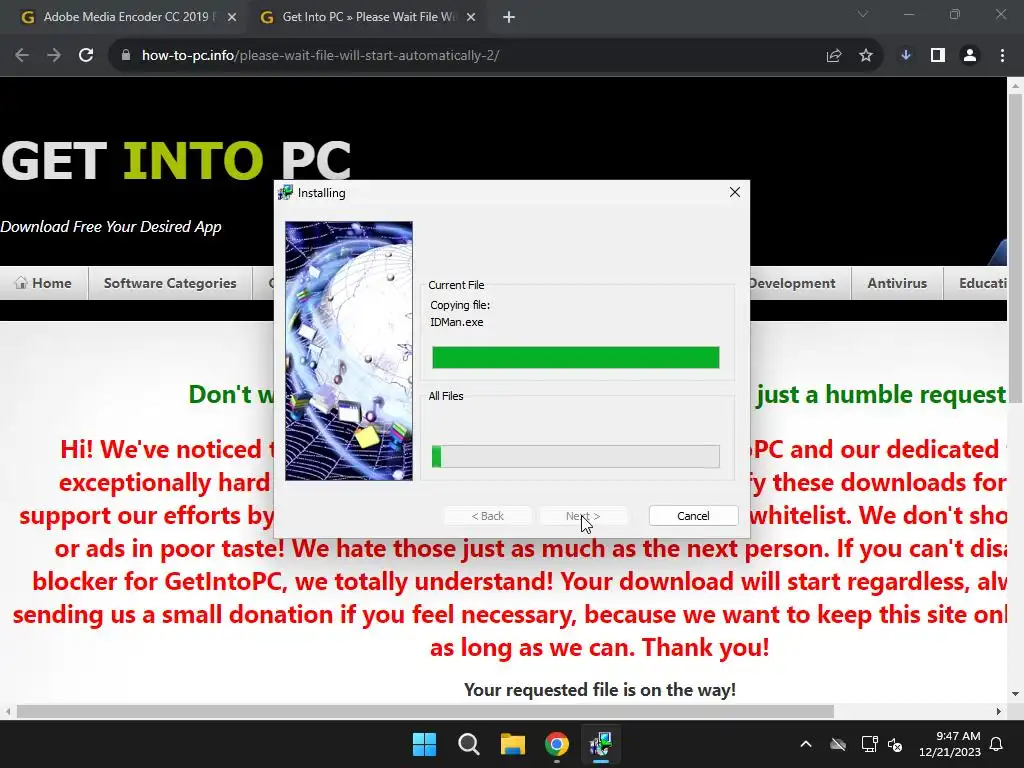Image resolution: width=1024 pixels, height=768 pixels.
Task: Open the Windows Start menu
Action: pyautogui.click(x=424, y=744)
